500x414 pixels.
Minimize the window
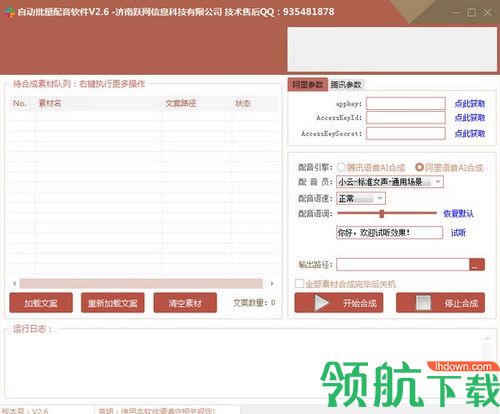[456, 13]
